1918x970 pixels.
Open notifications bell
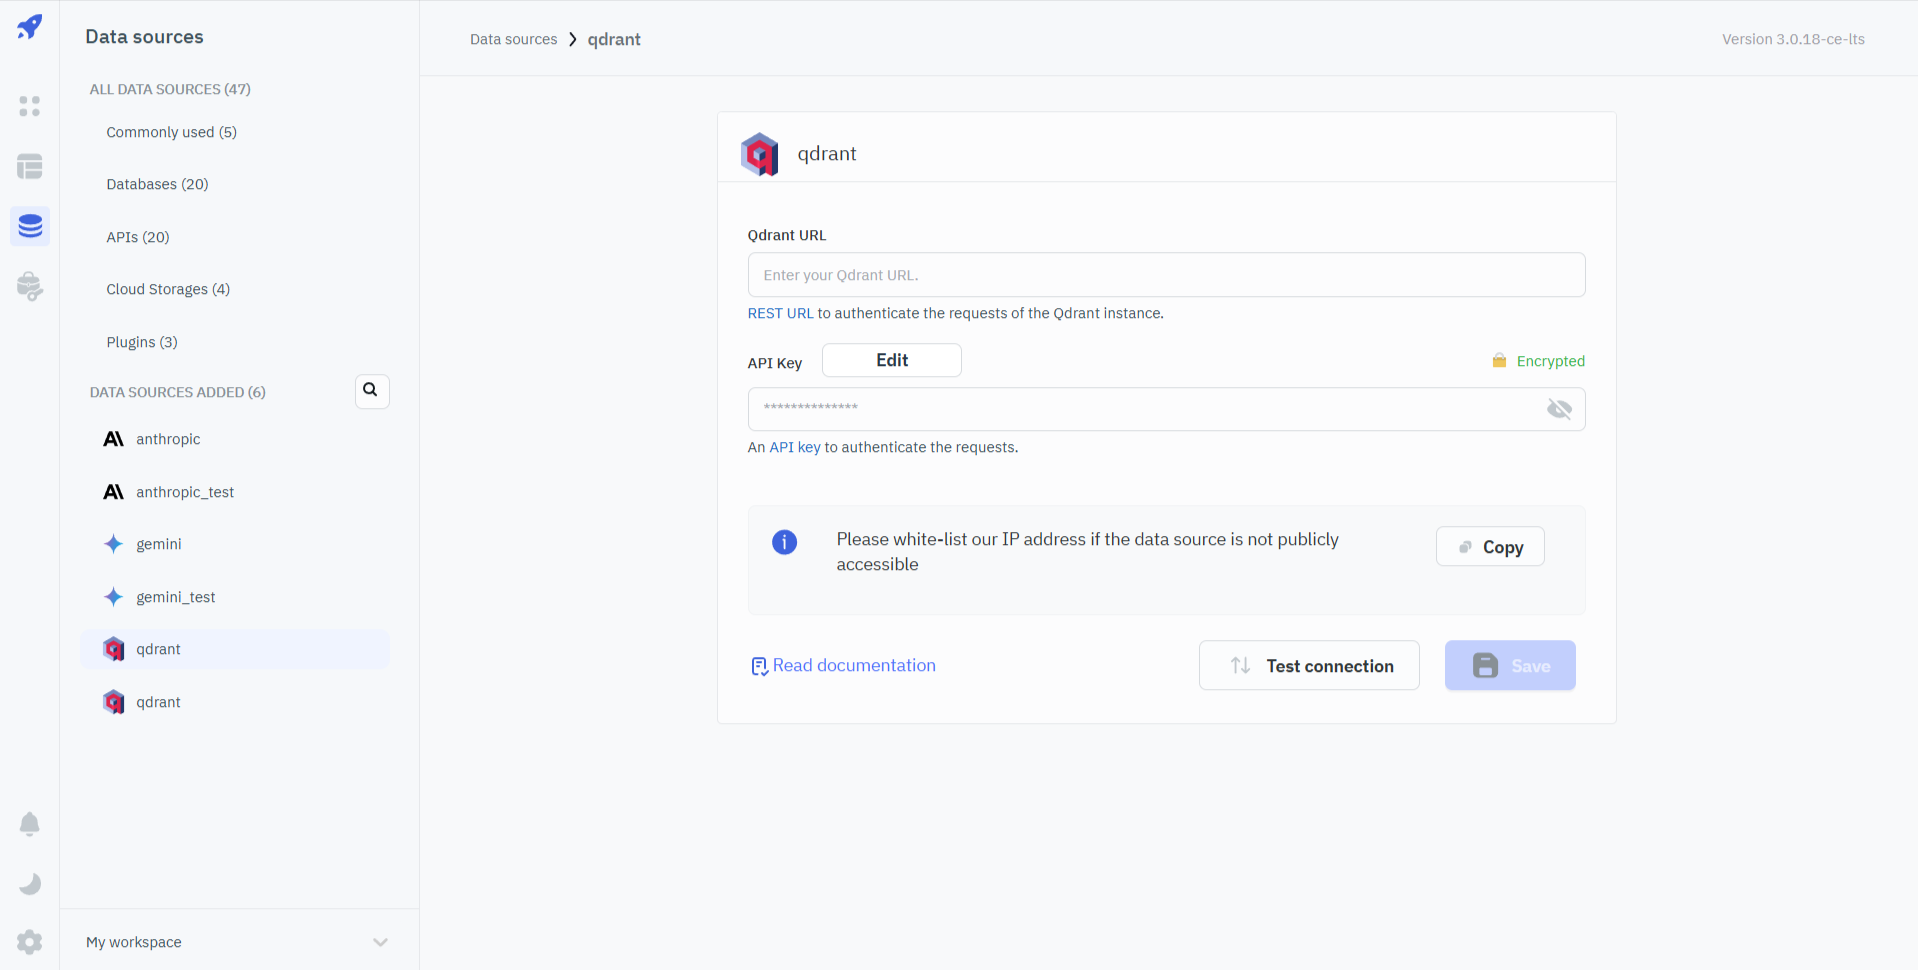tap(30, 824)
